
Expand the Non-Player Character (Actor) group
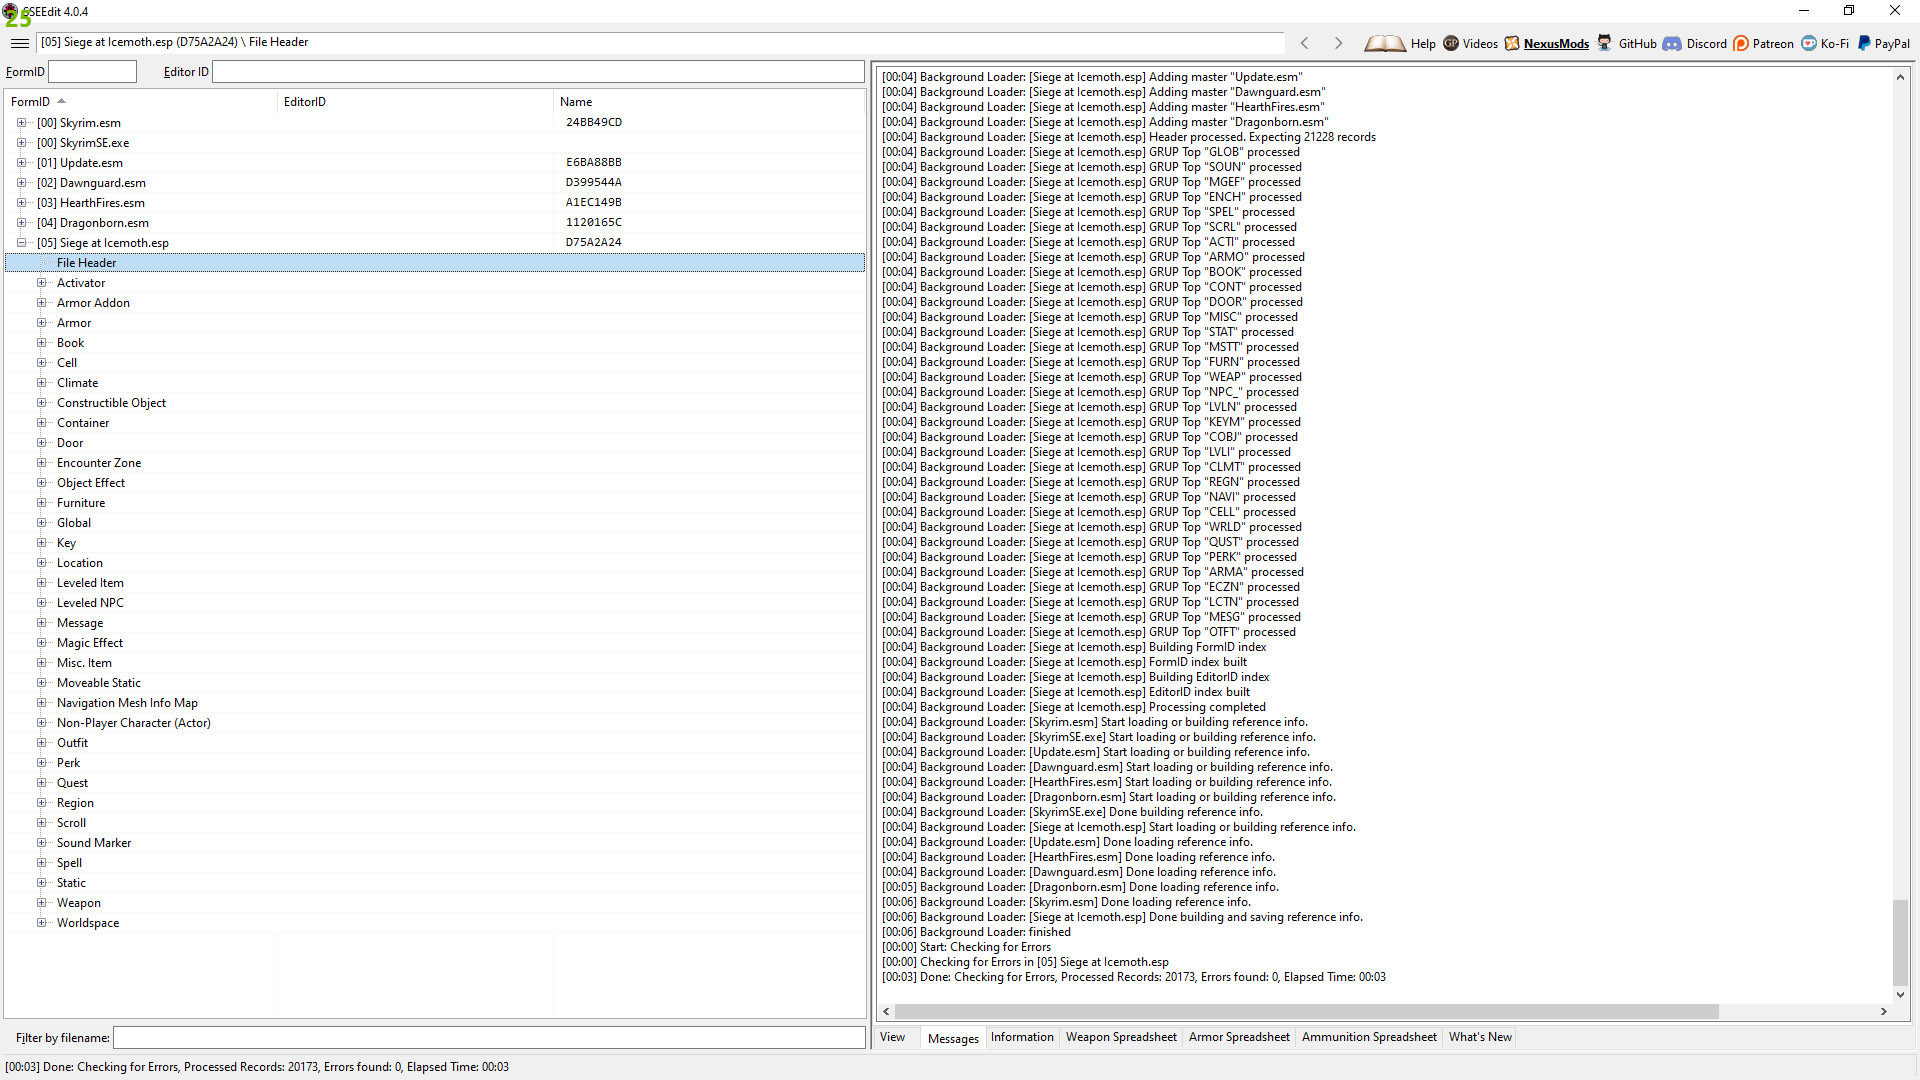coord(41,723)
